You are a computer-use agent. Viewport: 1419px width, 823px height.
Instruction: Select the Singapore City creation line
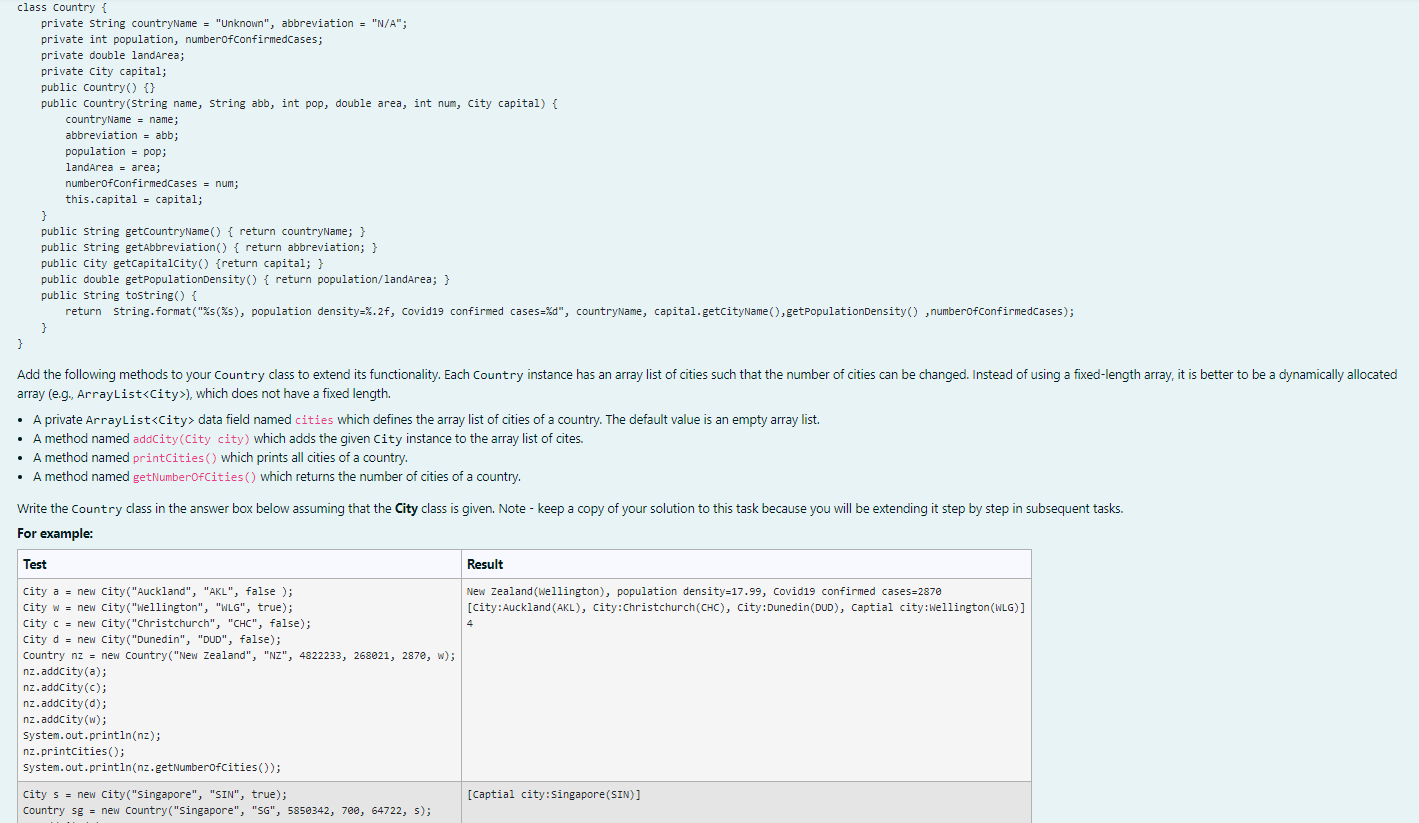156,794
